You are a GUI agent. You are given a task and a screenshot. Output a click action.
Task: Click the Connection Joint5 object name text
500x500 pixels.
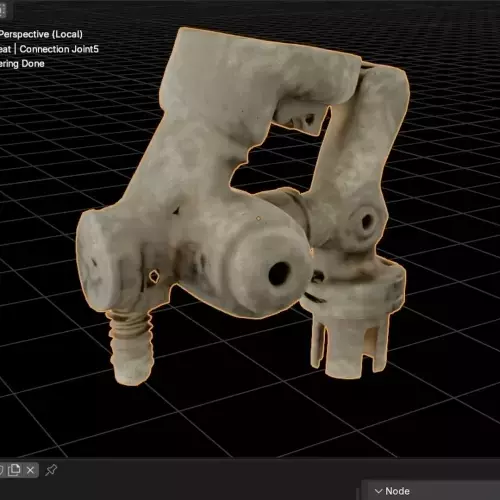click(59, 49)
